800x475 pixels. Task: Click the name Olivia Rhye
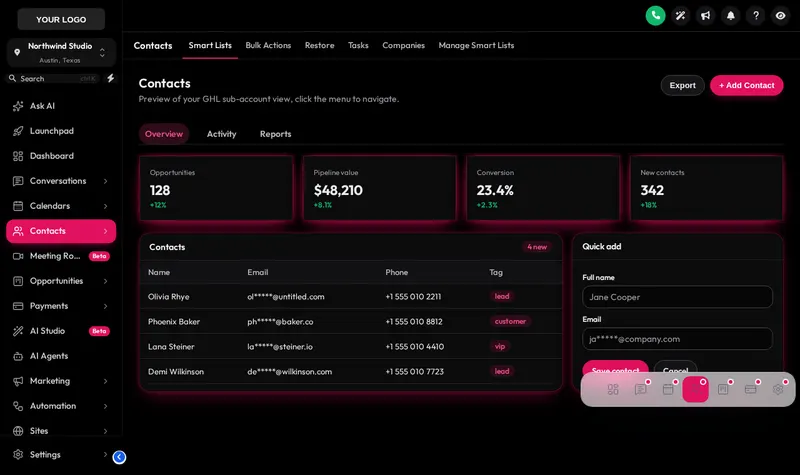(x=168, y=296)
